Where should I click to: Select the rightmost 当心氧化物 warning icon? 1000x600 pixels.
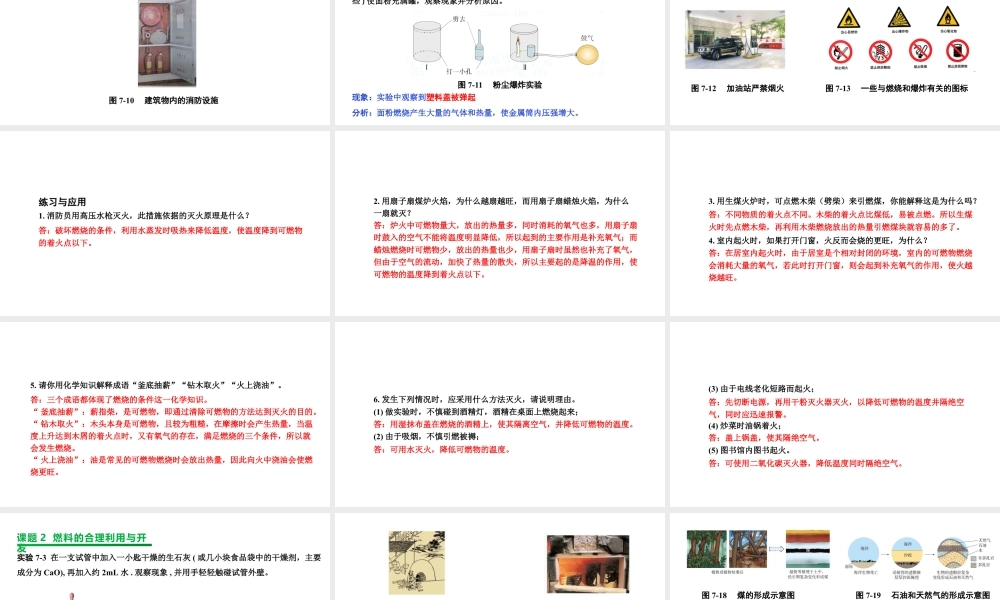(x=947, y=19)
